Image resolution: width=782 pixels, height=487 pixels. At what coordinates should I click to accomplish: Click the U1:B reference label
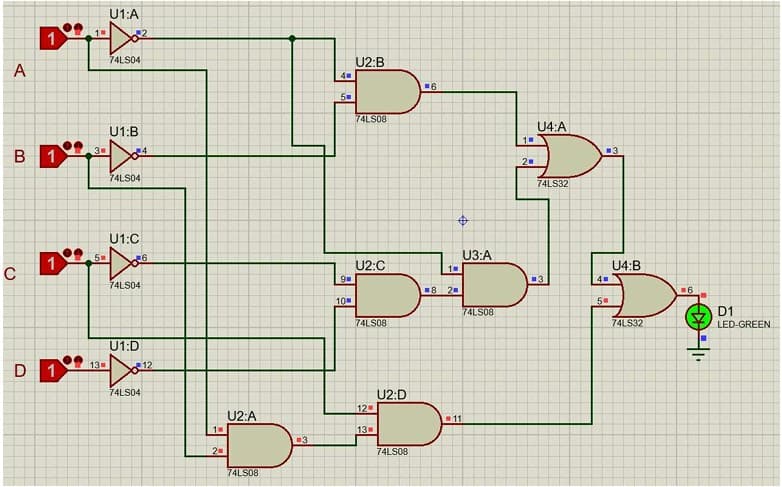coord(124,132)
